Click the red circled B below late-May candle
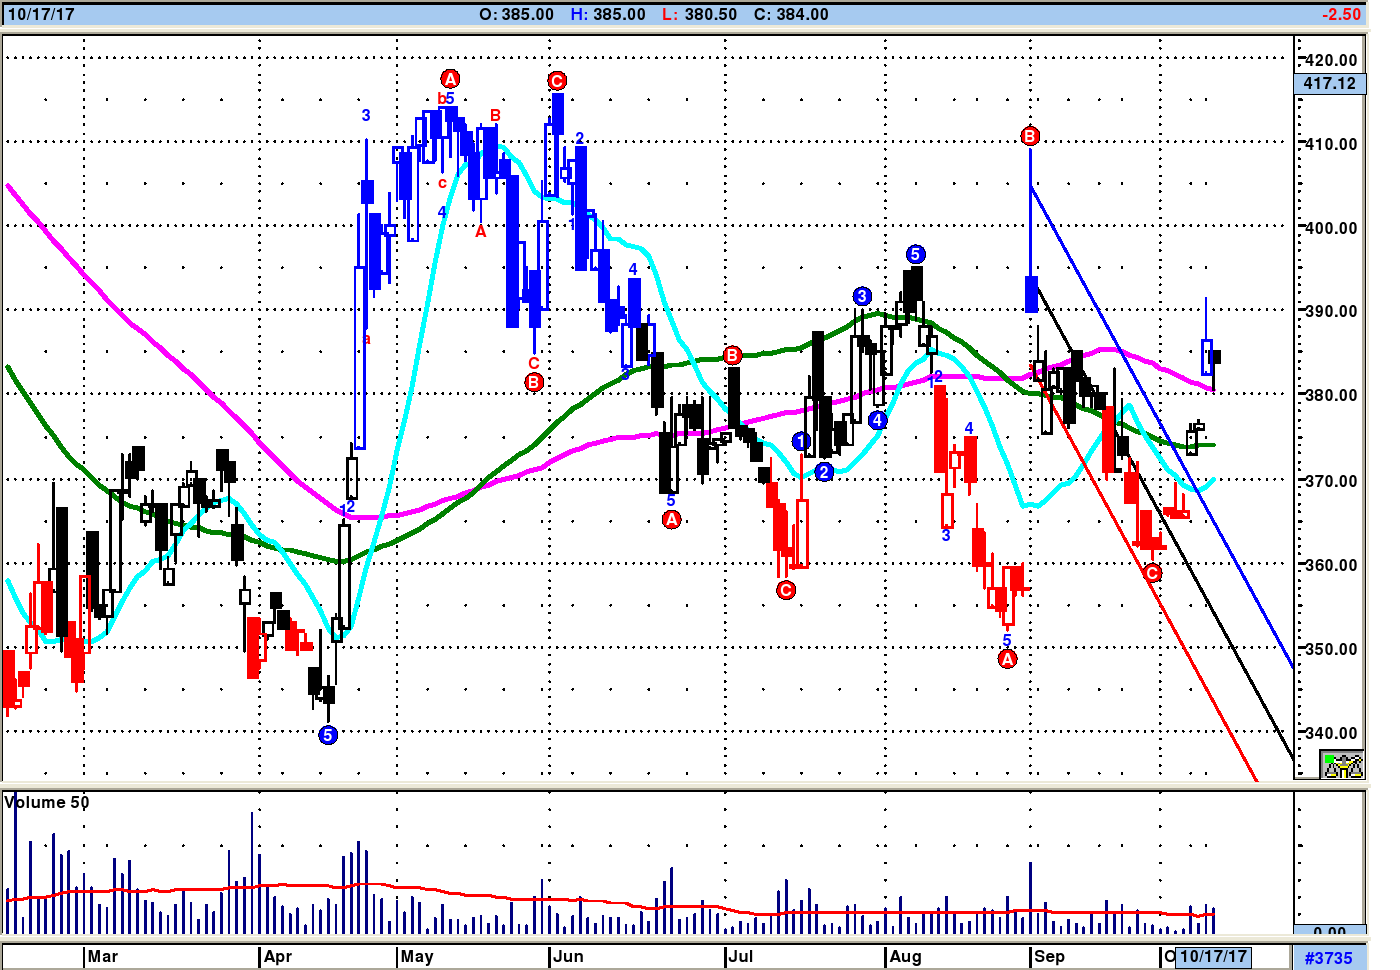 pos(534,382)
